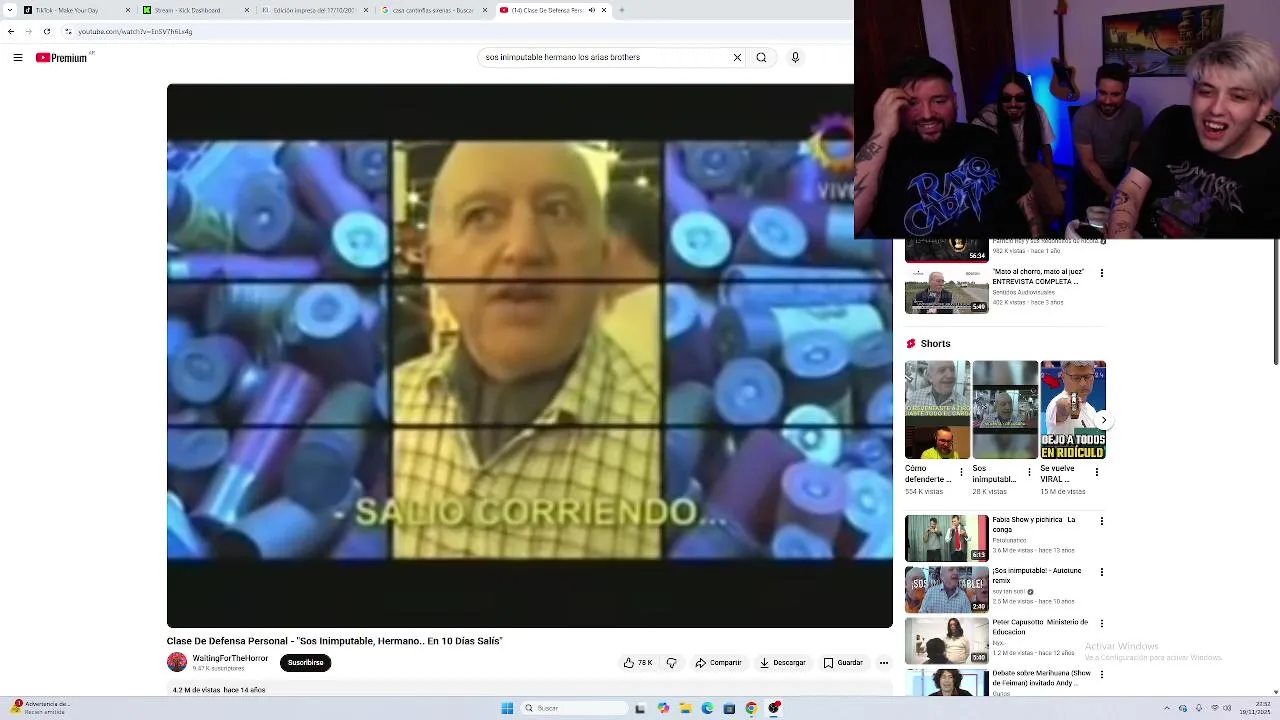View site info icon beside the URL
Viewport: 1280px width, 720px height.
click(x=68, y=31)
